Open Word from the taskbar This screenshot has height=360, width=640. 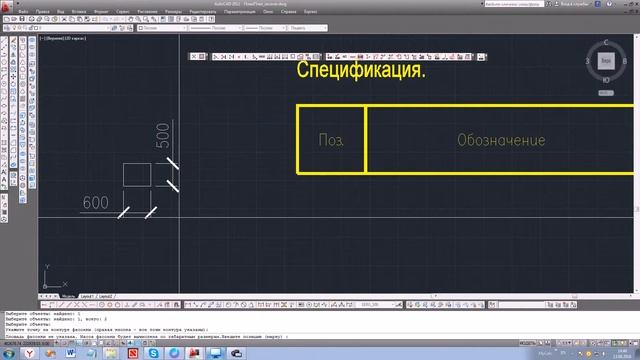(70, 353)
